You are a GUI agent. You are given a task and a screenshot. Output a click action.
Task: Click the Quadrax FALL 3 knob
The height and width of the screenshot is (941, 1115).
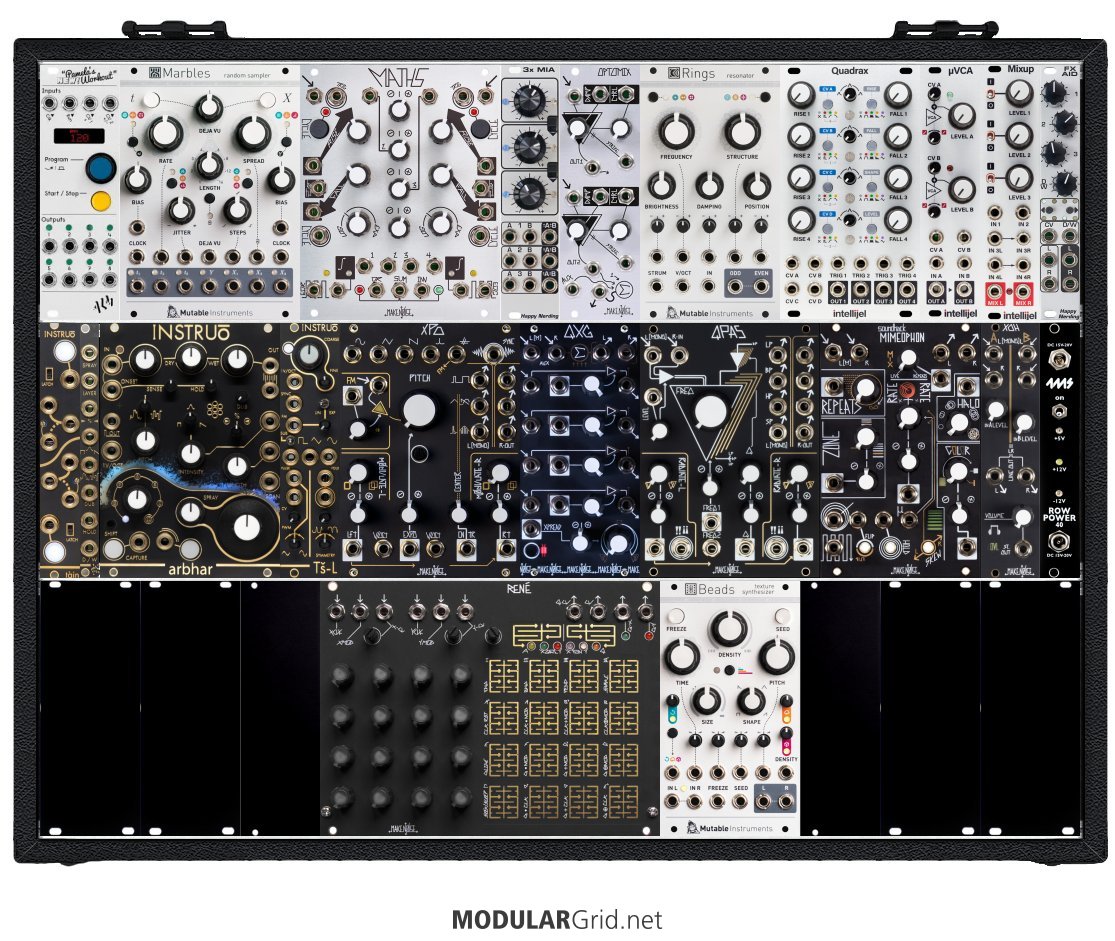897,179
